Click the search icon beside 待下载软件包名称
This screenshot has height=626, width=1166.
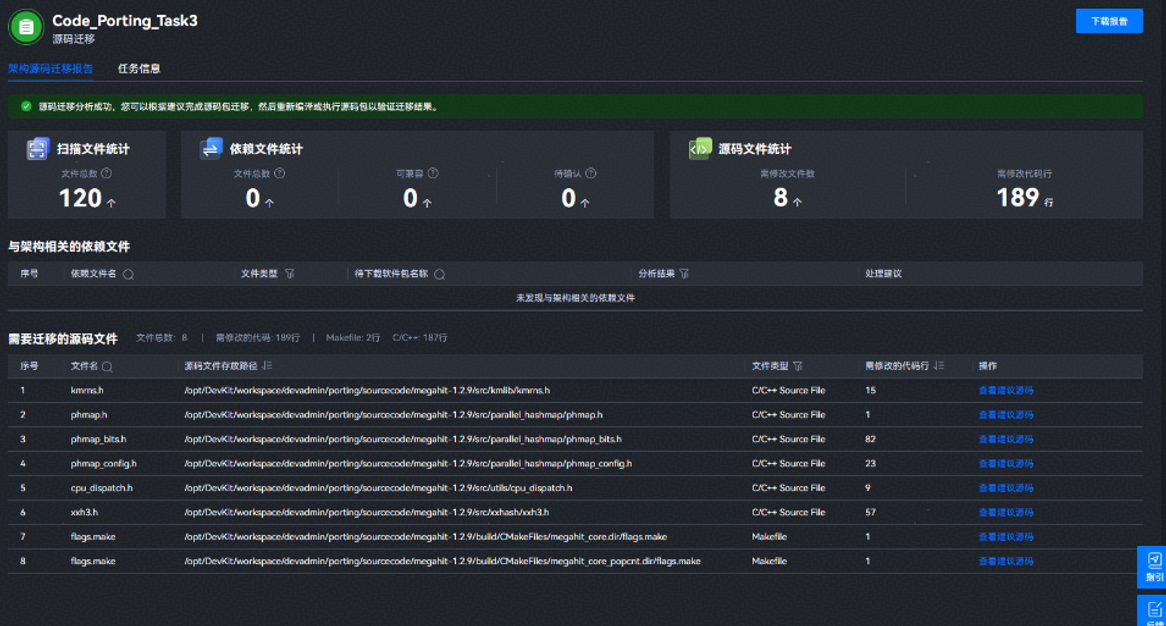click(x=439, y=274)
